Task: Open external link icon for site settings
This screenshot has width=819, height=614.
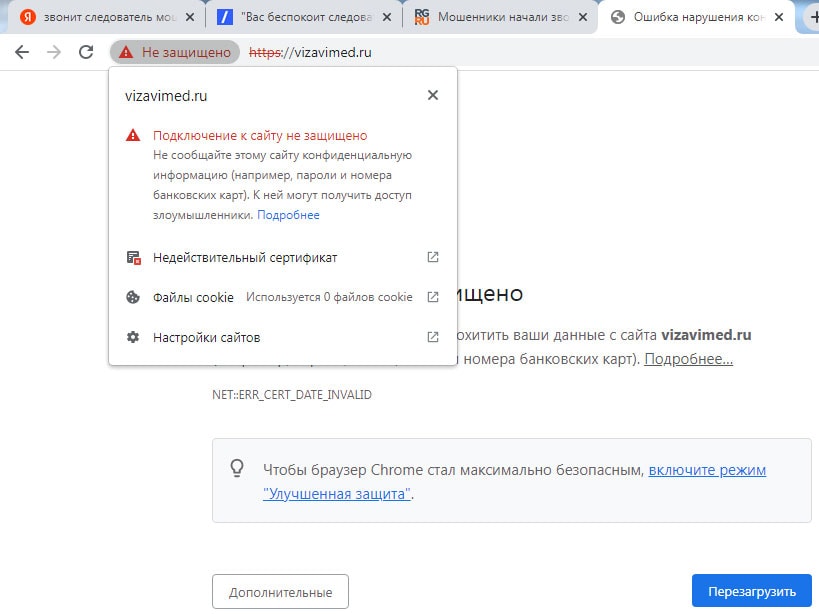Action: pos(432,337)
